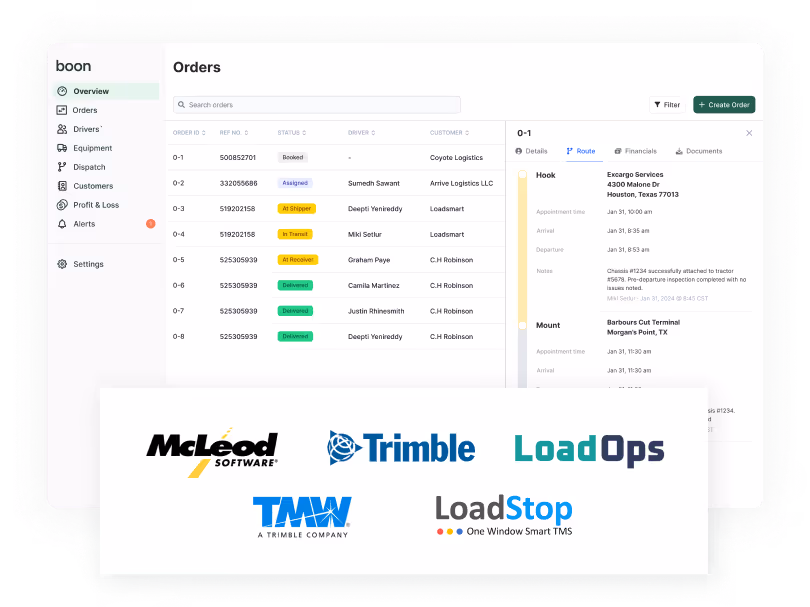Screen dimensions: 810x607
Task: Sort by STATUS column arrow
Action: point(304,133)
